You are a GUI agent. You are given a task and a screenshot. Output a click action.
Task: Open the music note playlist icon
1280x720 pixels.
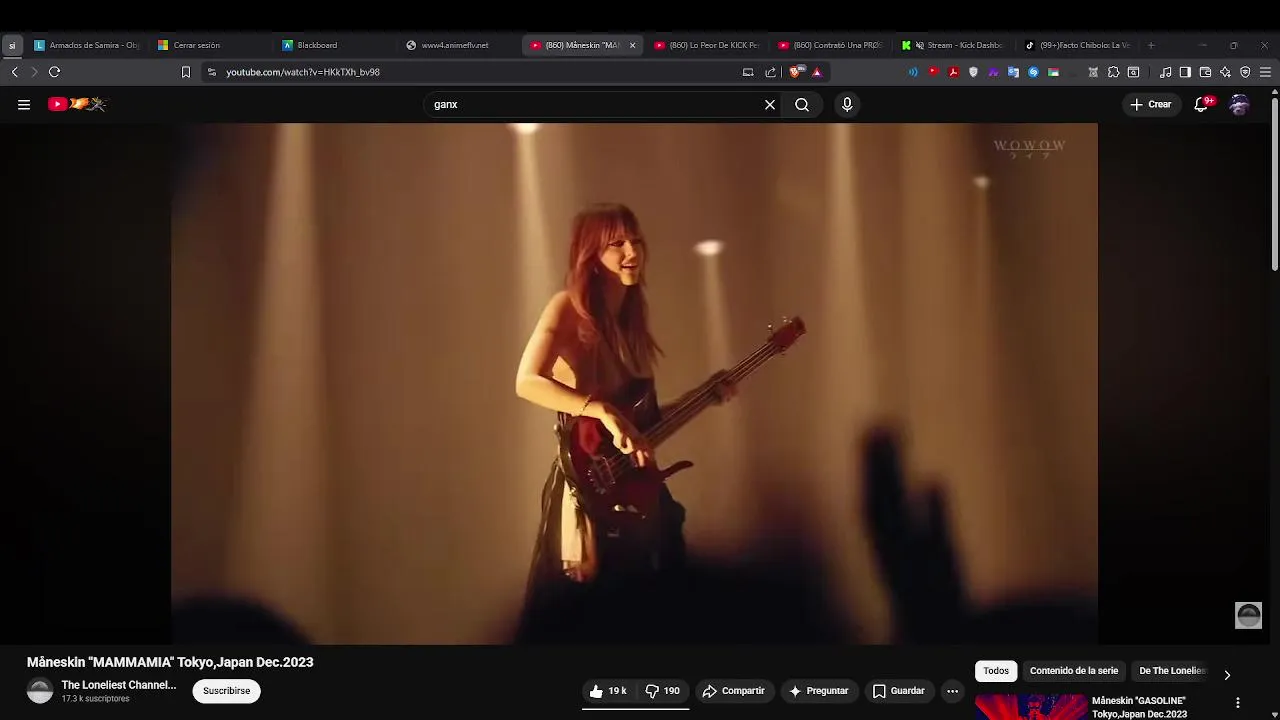[1165, 72]
